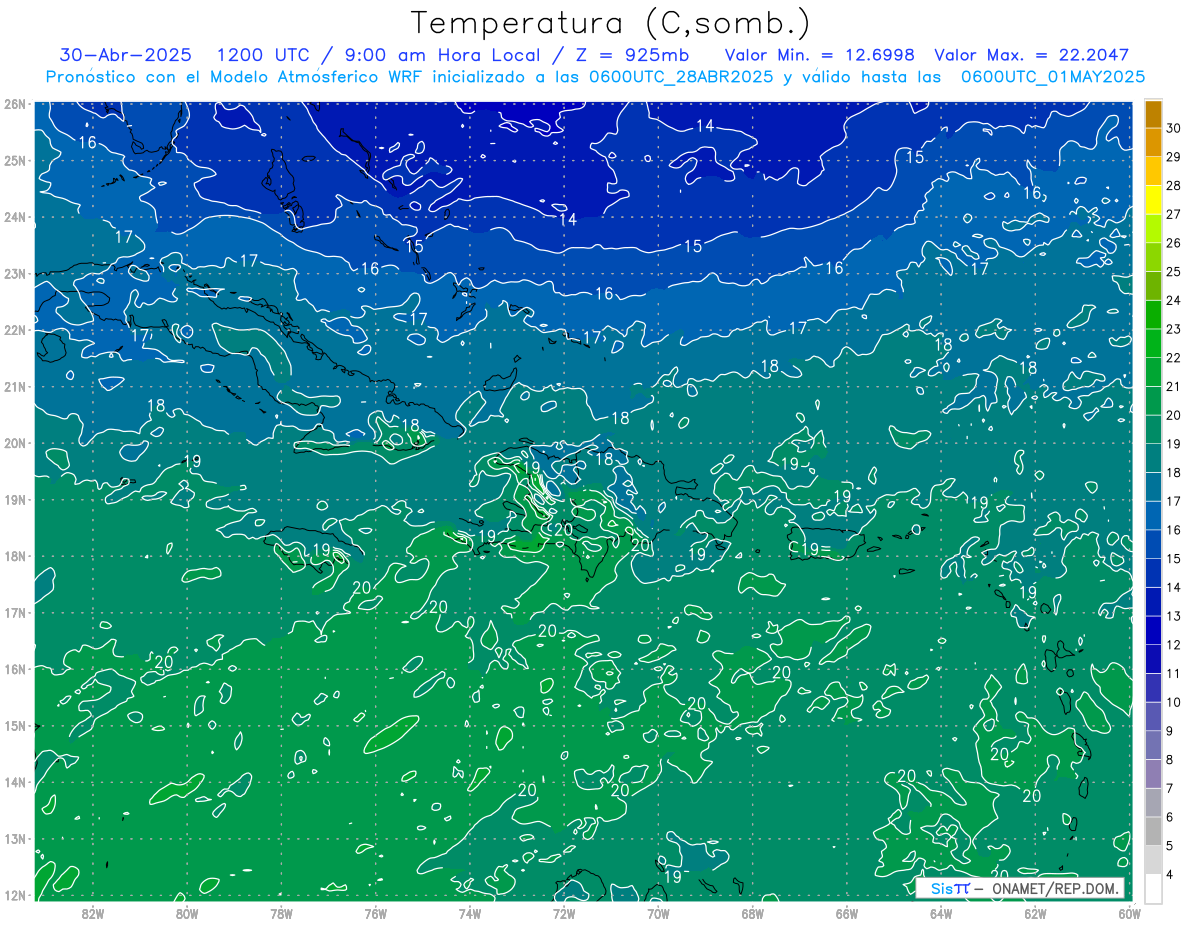The width and height of the screenshot is (1200, 927).
Task: Click the brown-orange swatch at the top of the temperature scale
Action: point(1153,114)
